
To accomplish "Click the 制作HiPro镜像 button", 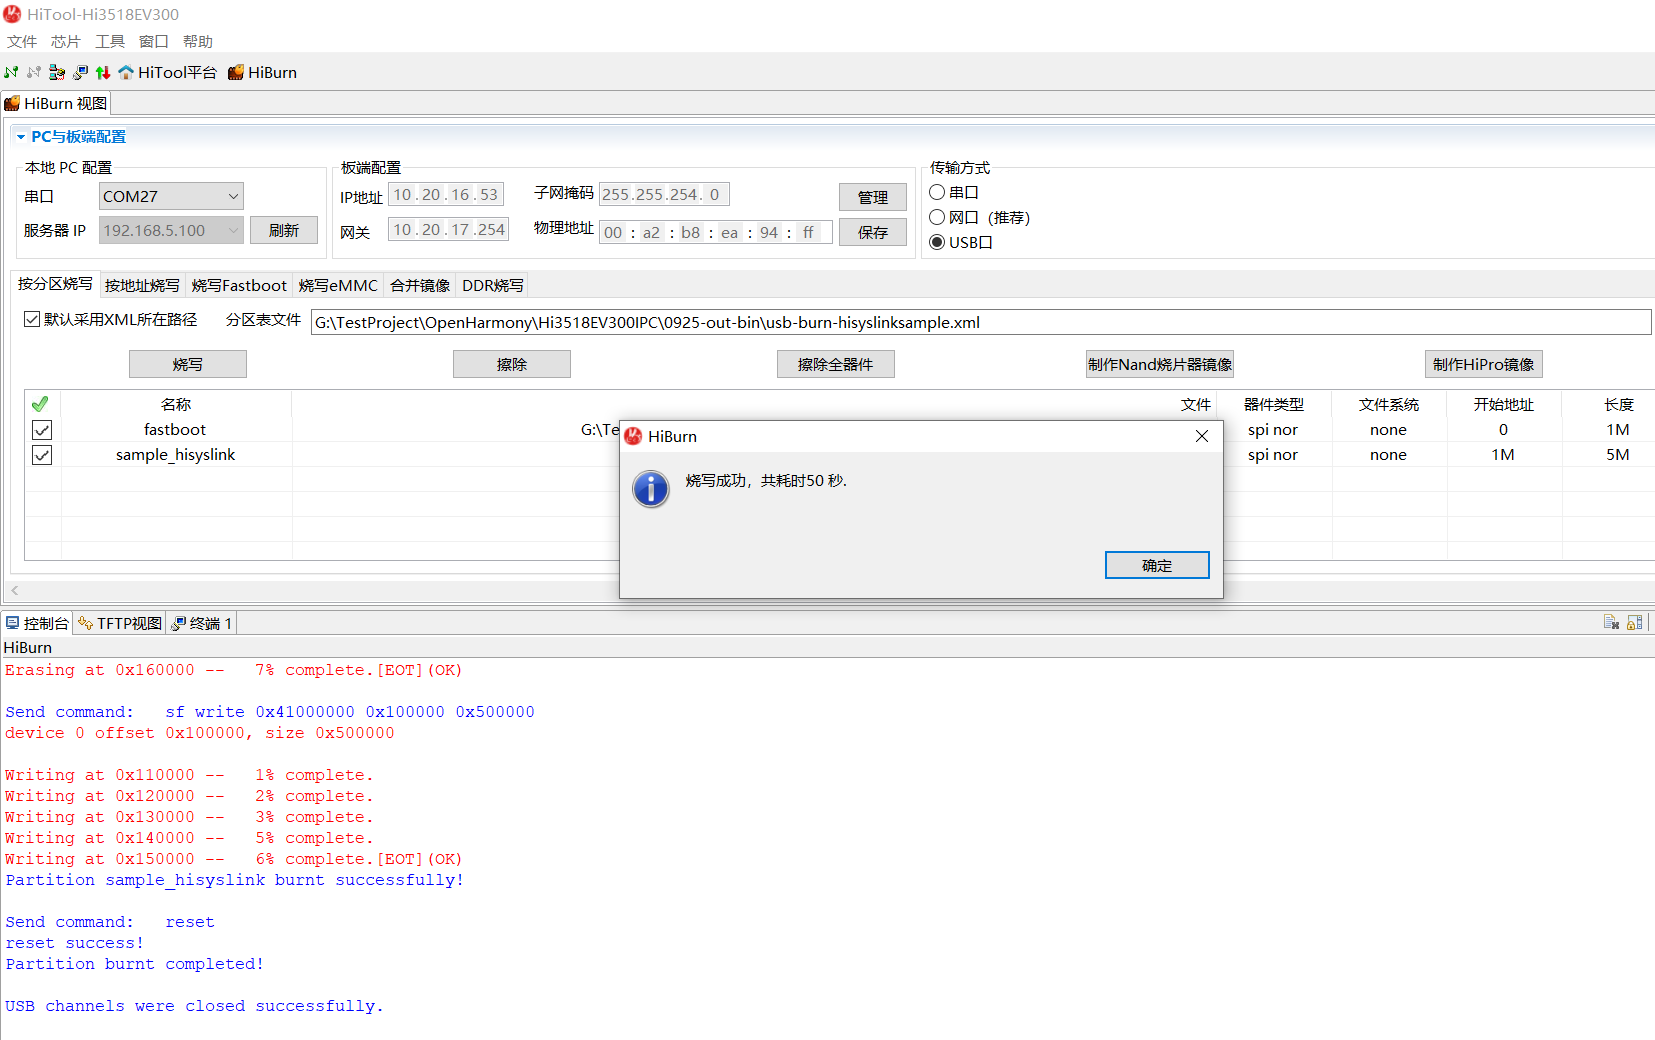I will point(1484,364).
